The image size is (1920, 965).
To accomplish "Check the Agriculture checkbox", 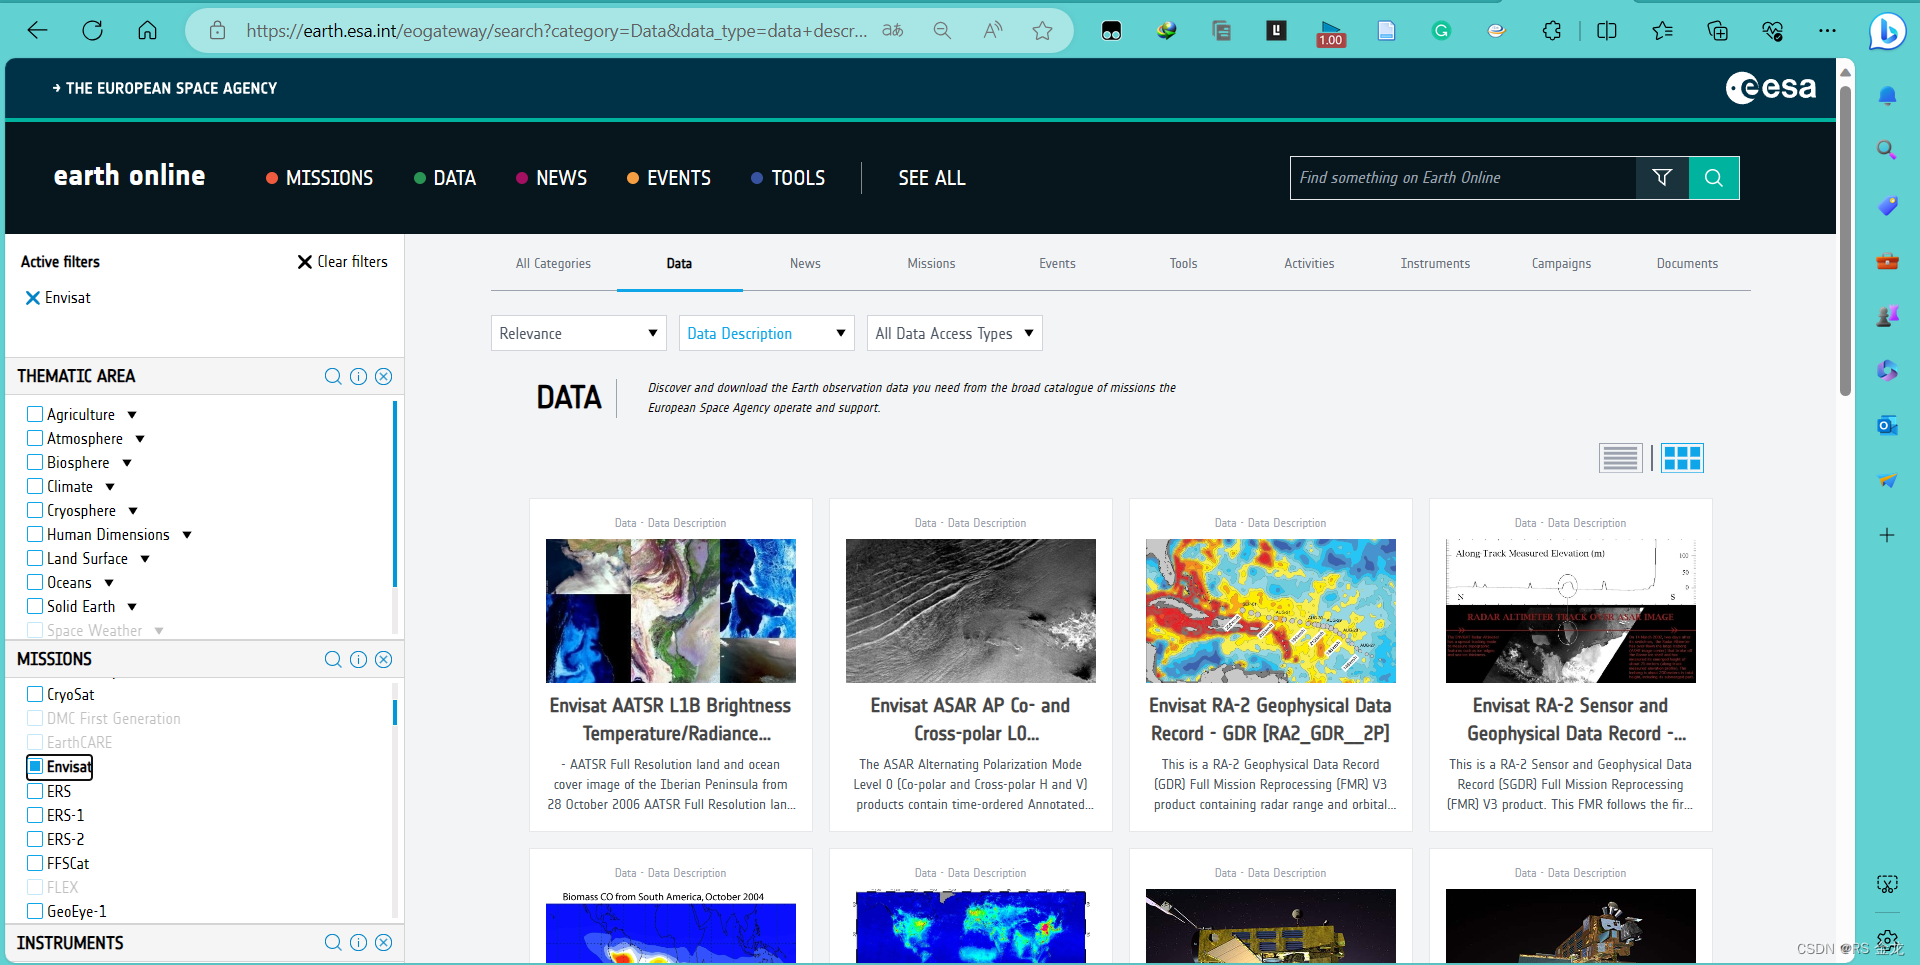I will click(35, 414).
